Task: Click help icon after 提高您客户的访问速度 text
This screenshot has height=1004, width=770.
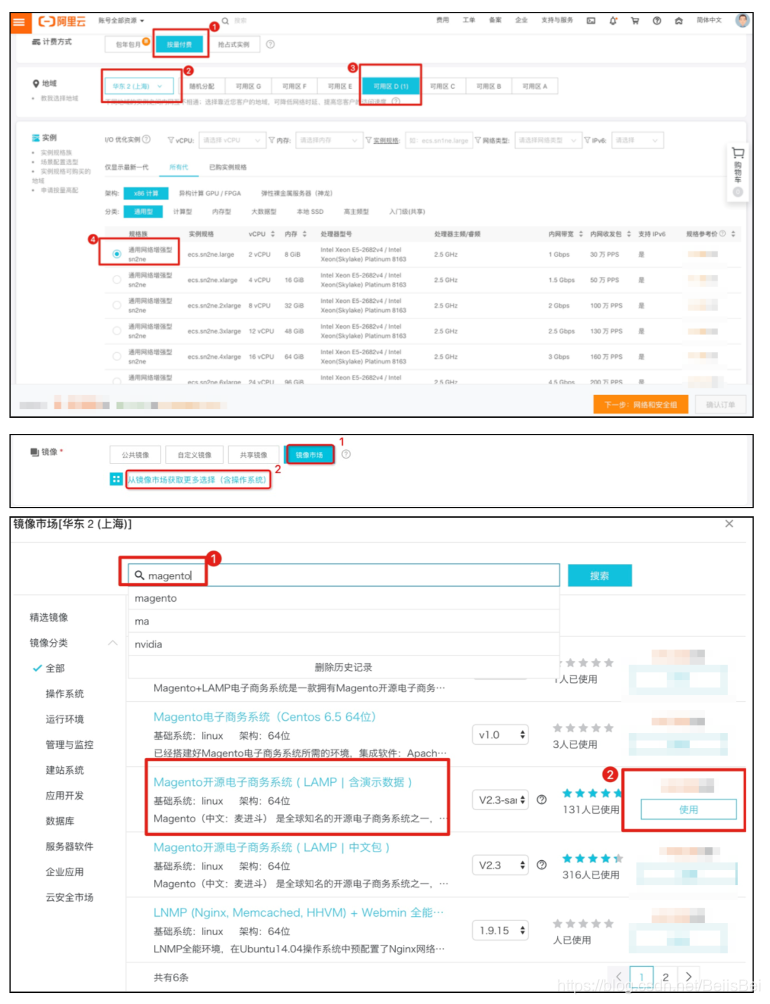Action: click(396, 101)
